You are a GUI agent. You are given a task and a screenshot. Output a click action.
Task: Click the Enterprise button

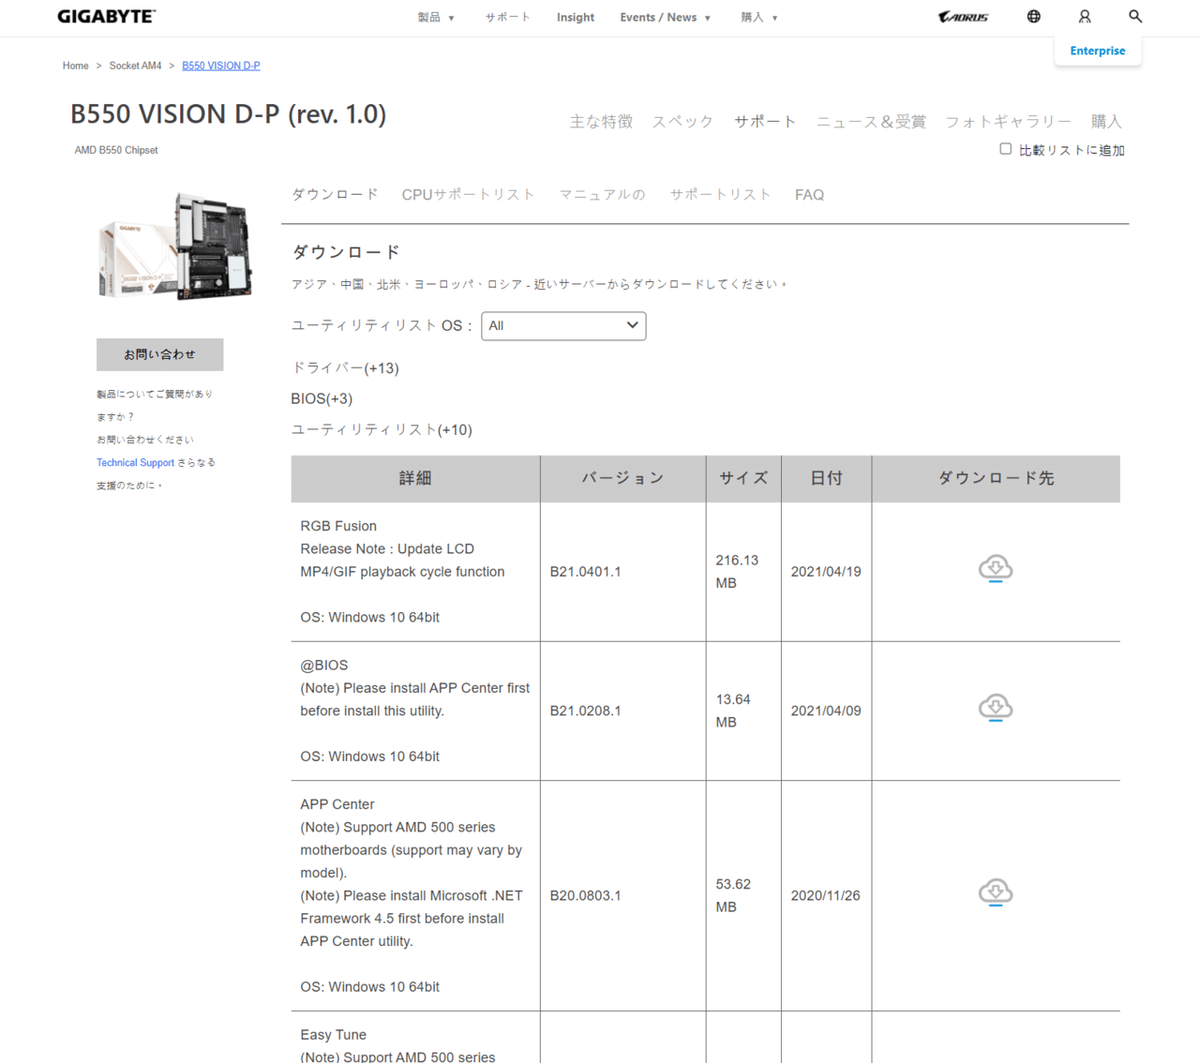click(x=1097, y=50)
